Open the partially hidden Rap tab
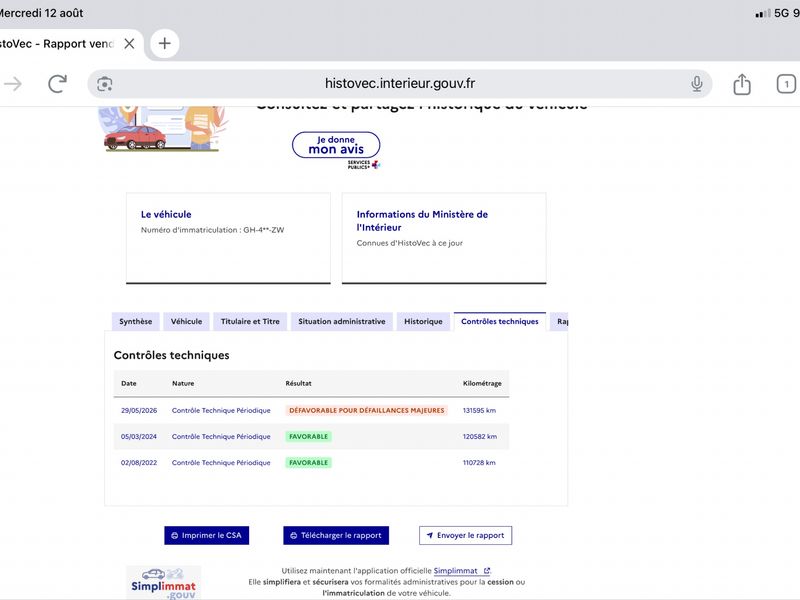The height and width of the screenshot is (600, 800). click(x=559, y=321)
